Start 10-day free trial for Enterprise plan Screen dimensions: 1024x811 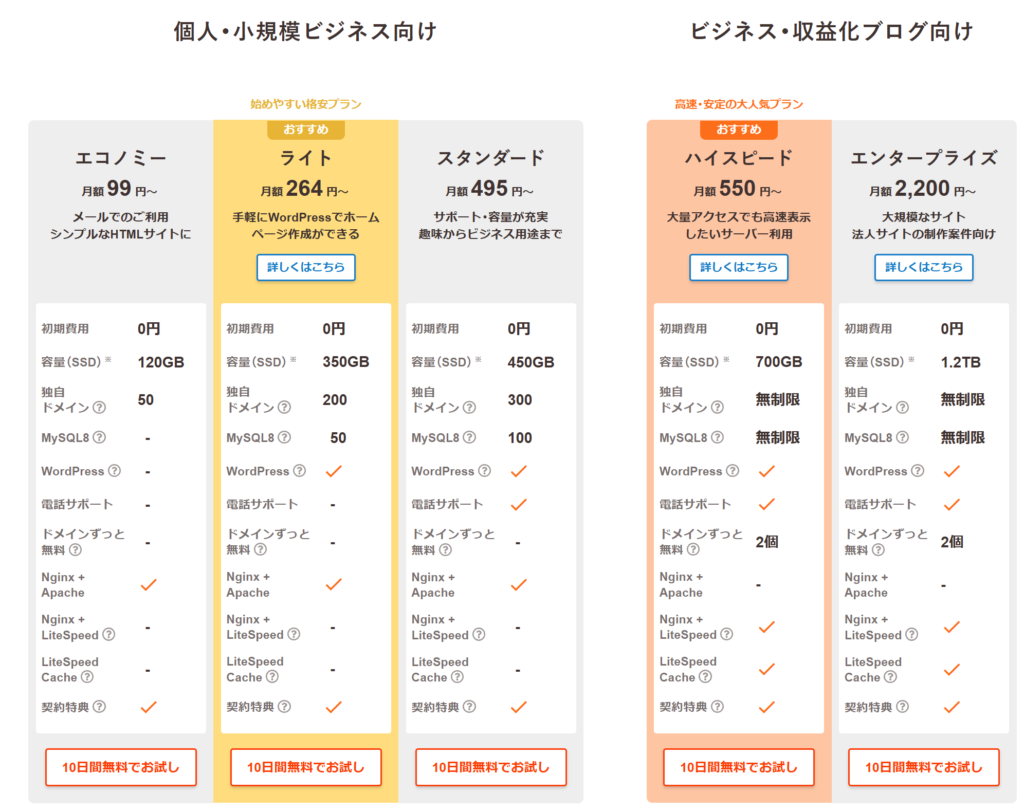924,767
